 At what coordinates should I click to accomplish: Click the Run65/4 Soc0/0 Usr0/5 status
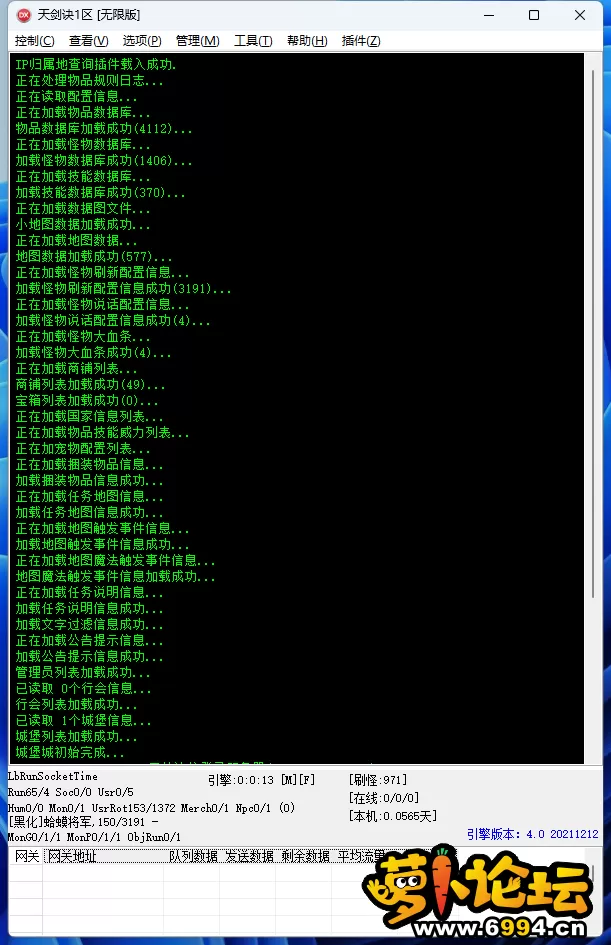(70, 792)
